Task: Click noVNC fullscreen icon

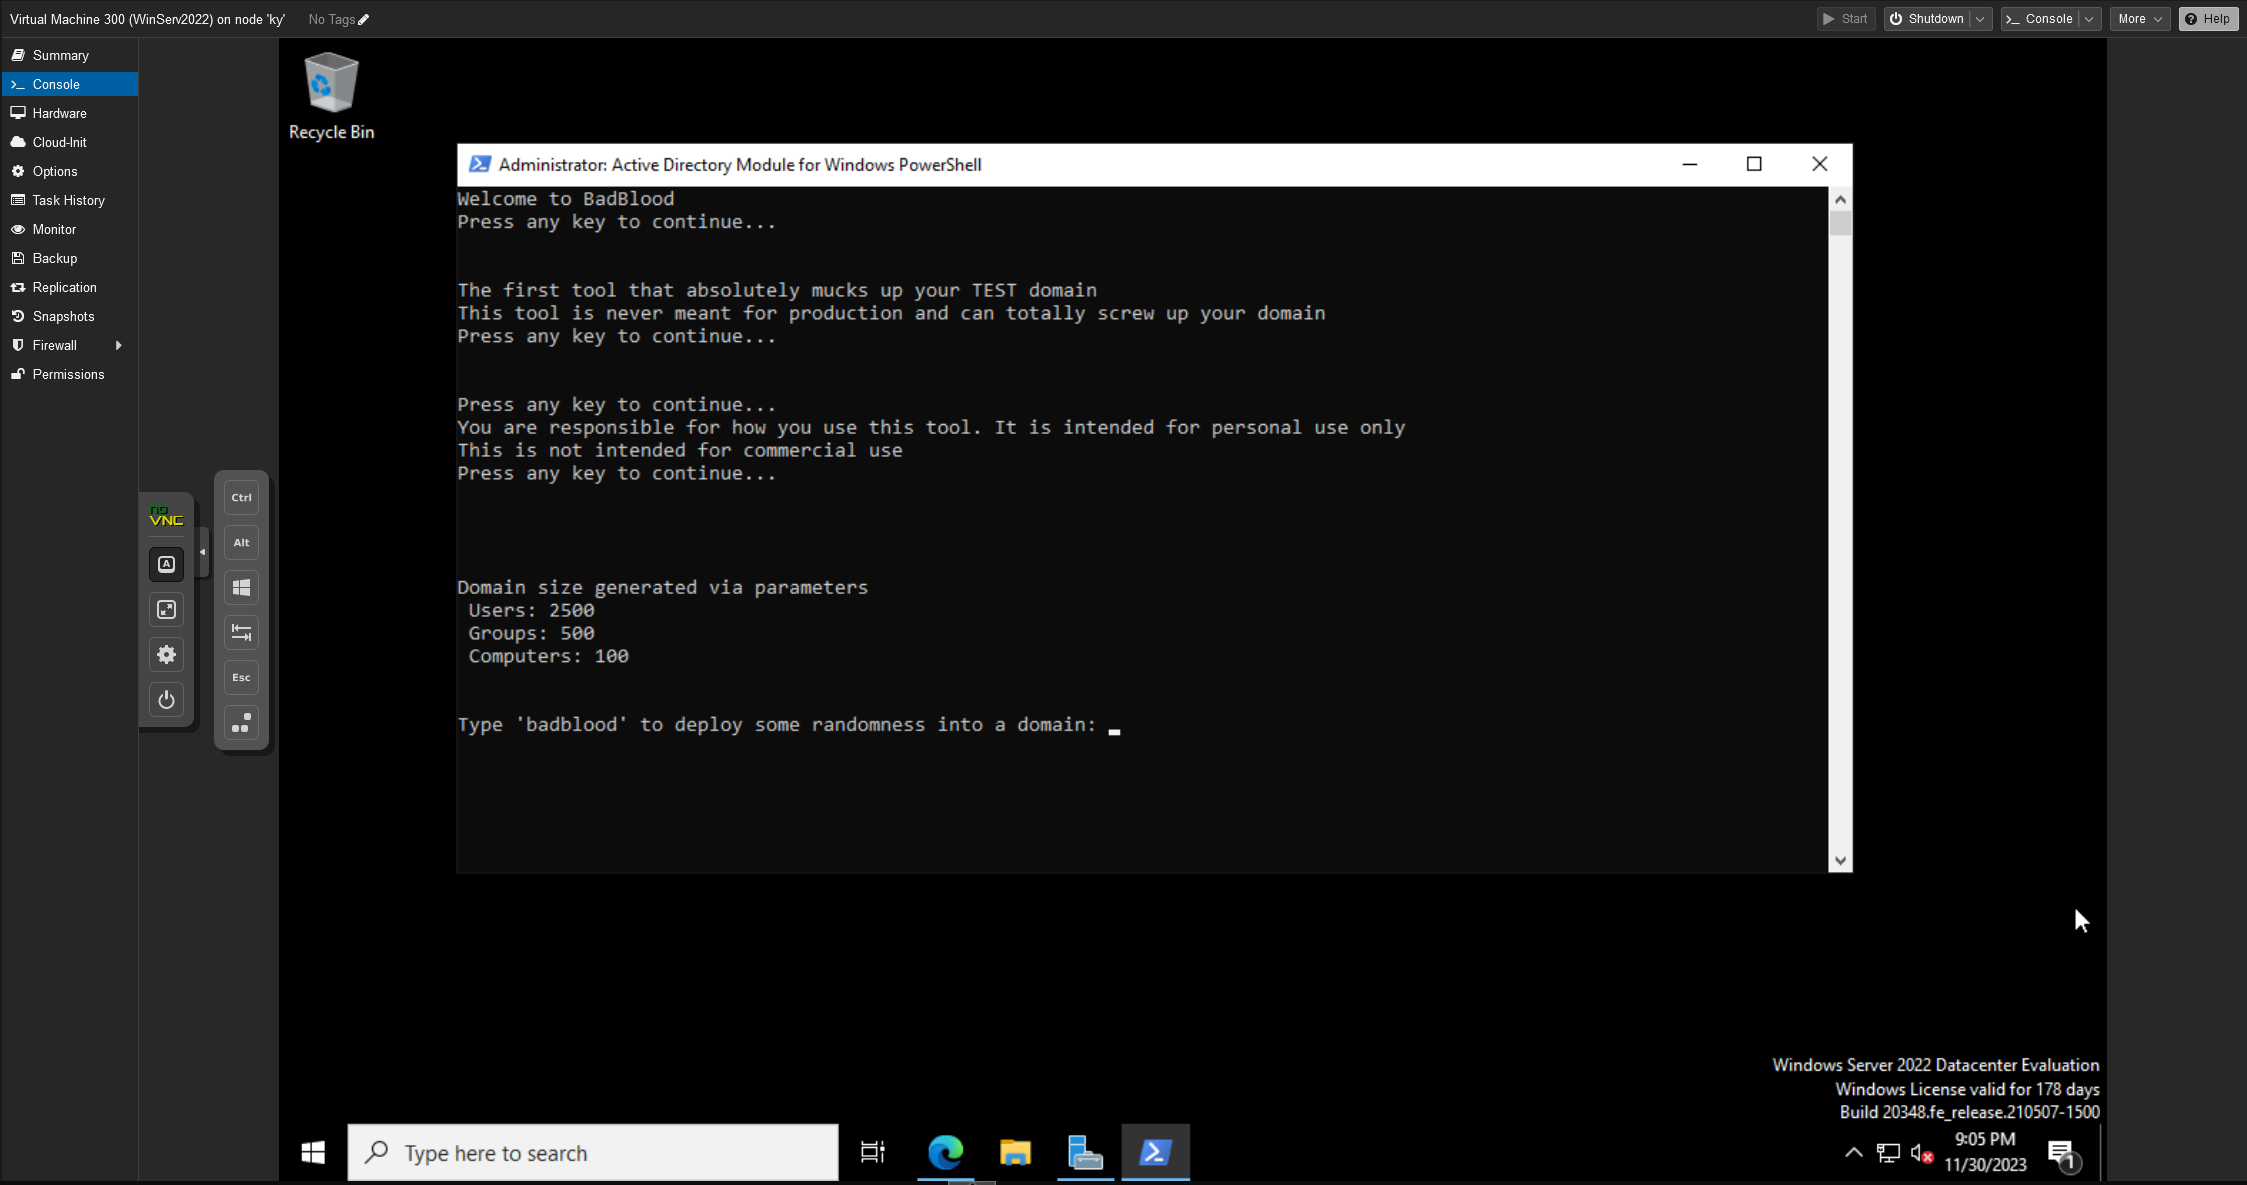Action: click(166, 610)
